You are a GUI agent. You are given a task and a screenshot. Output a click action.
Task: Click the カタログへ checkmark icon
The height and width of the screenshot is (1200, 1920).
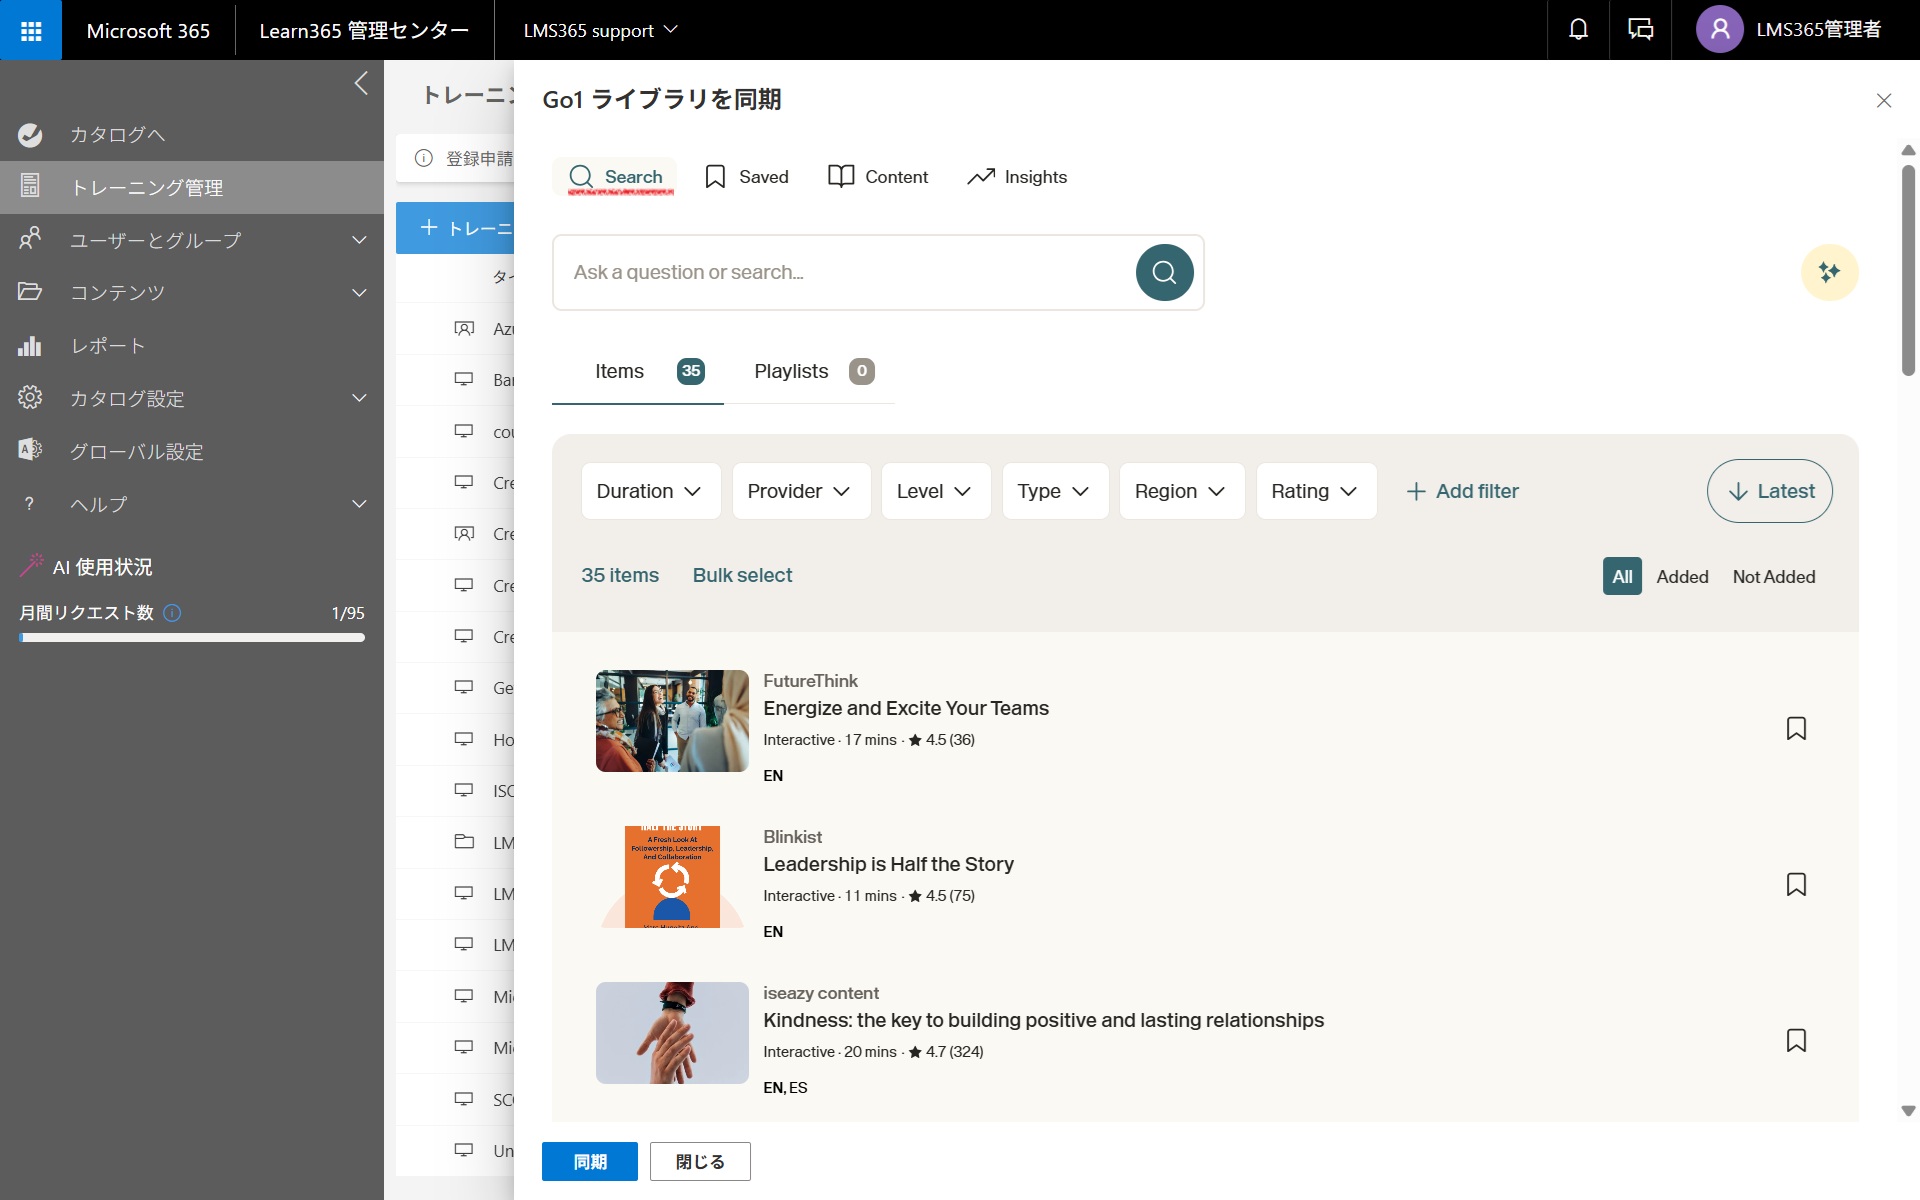tap(30, 135)
